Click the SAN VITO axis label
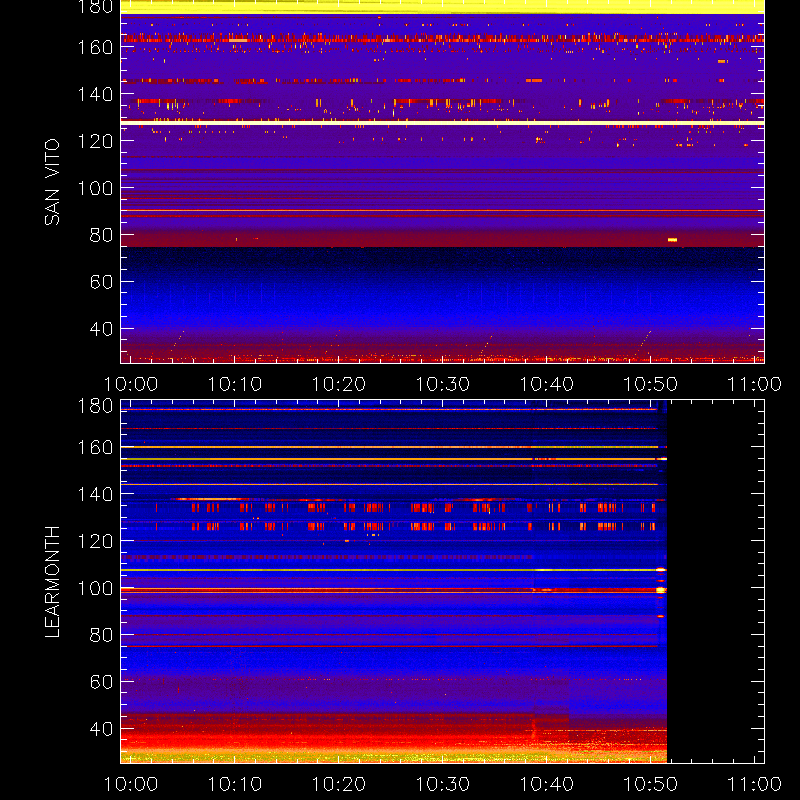The width and height of the screenshot is (800, 800). point(52,182)
